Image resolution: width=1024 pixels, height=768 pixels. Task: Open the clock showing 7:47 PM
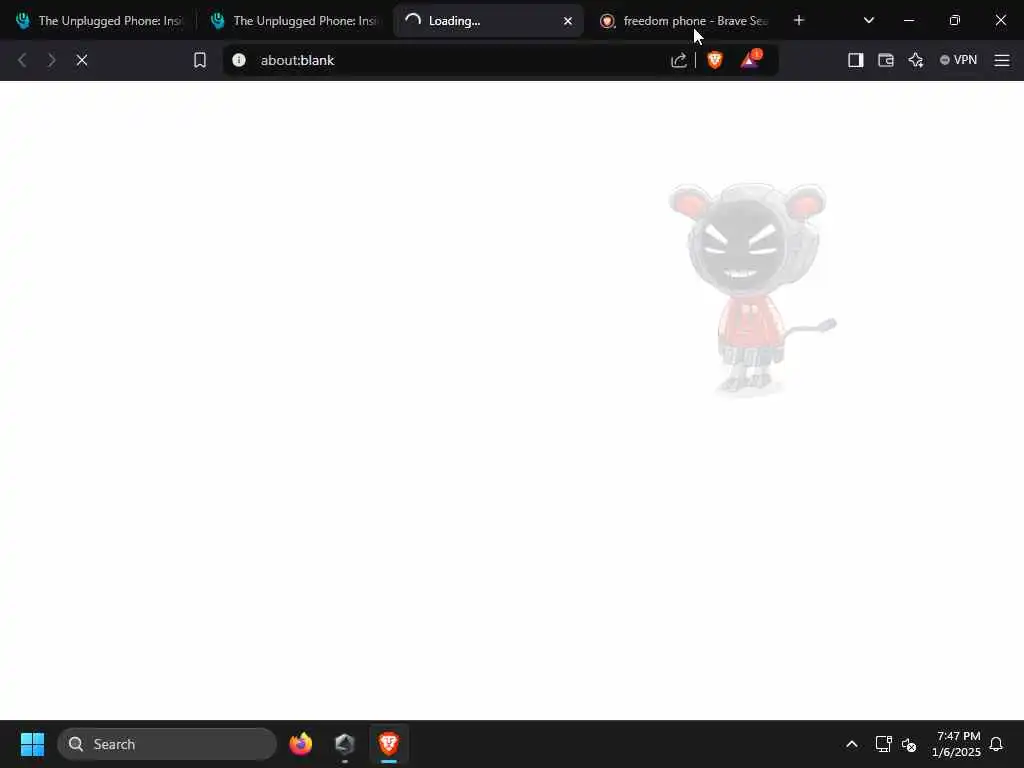coord(956,744)
